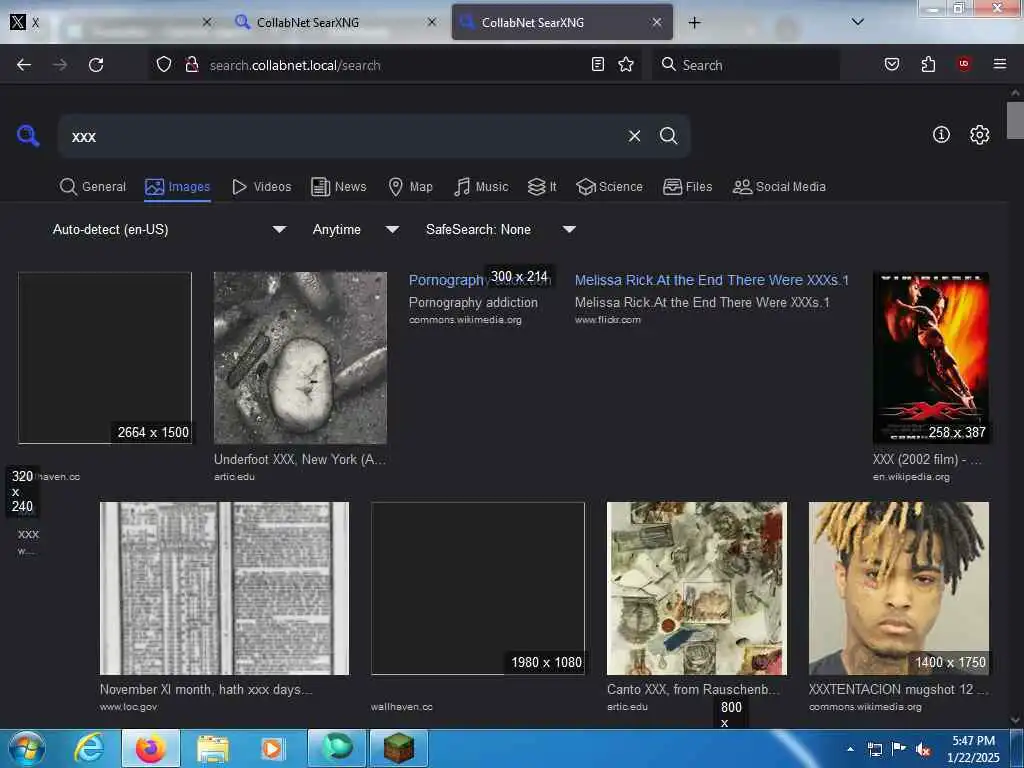The height and width of the screenshot is (768, 1024).
Task: Open the Pocket save icon
Action: (x=892, y=64)
